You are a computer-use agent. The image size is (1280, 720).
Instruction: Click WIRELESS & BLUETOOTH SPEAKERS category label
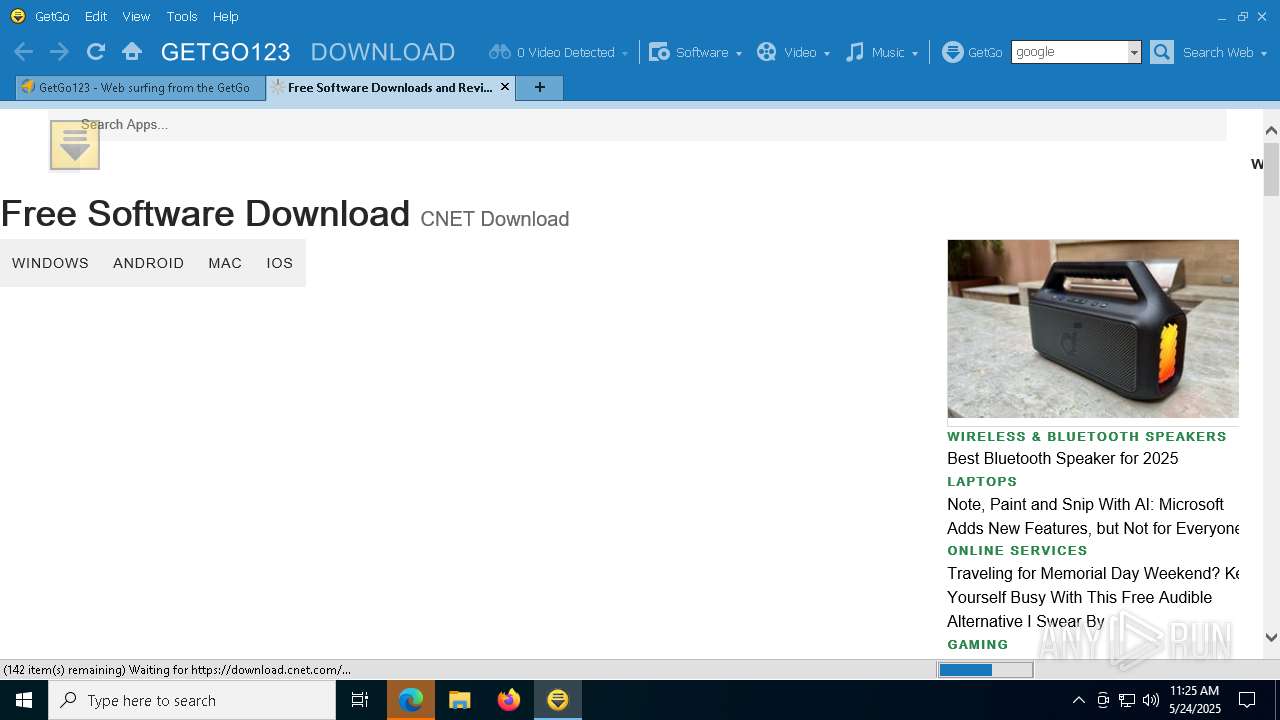[x=1087, y=436]
